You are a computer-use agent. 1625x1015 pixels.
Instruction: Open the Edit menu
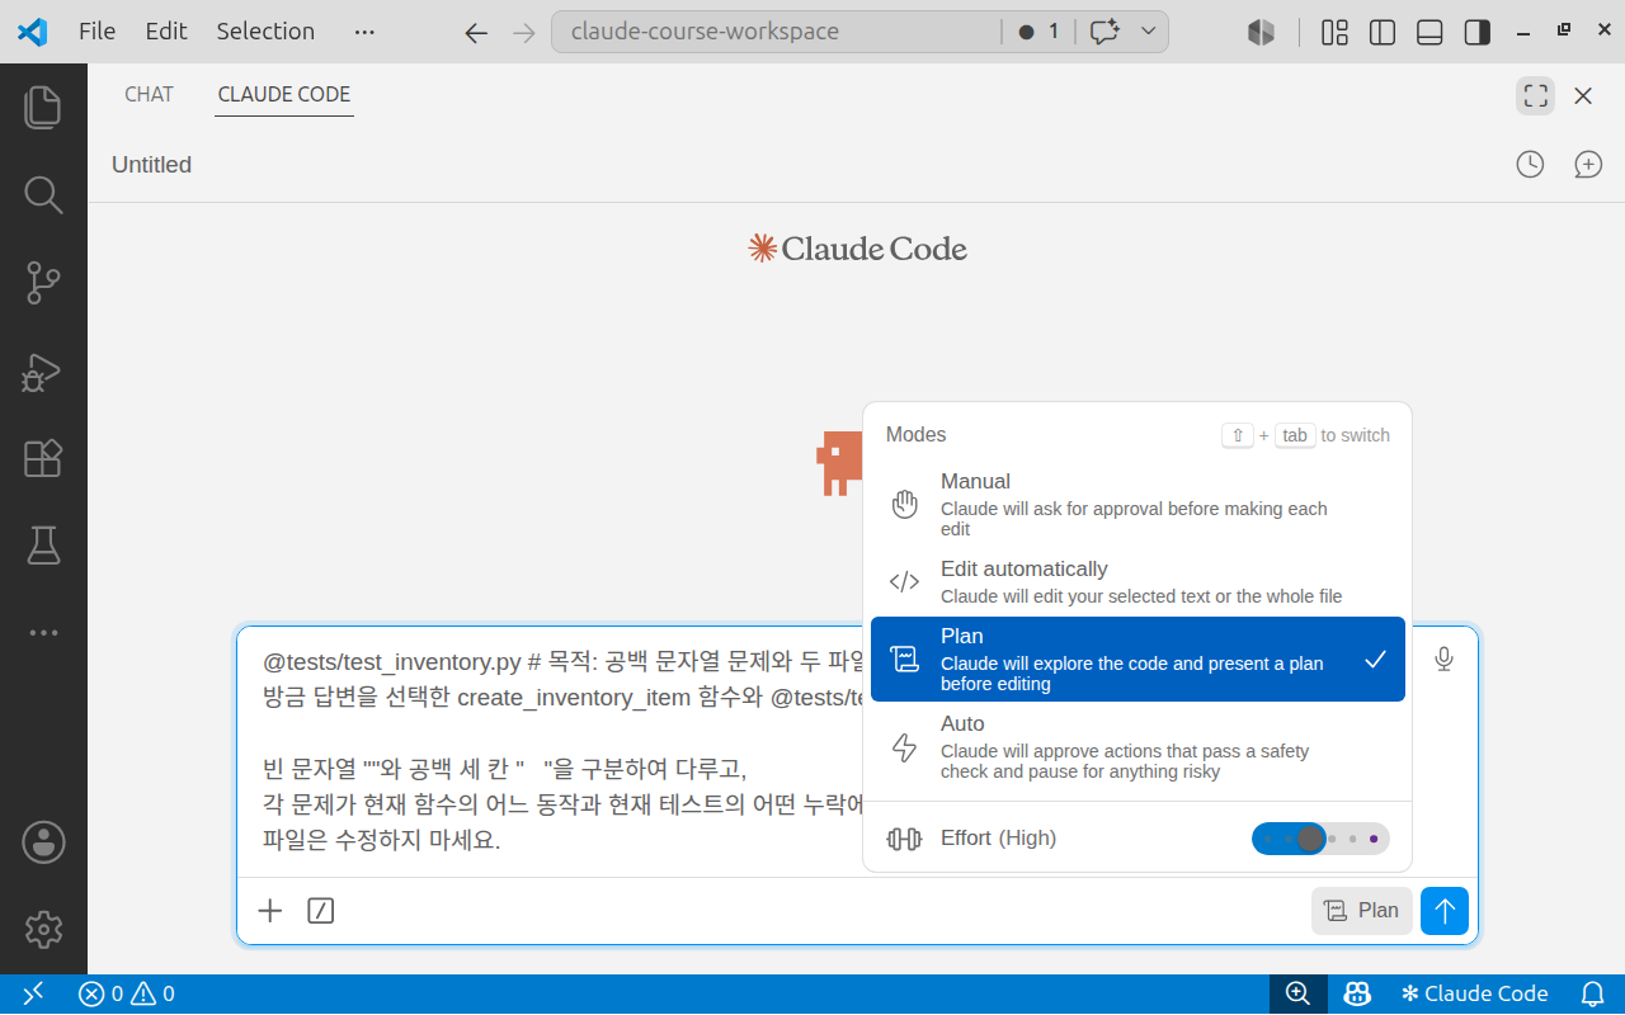click(x=166, y=32)
